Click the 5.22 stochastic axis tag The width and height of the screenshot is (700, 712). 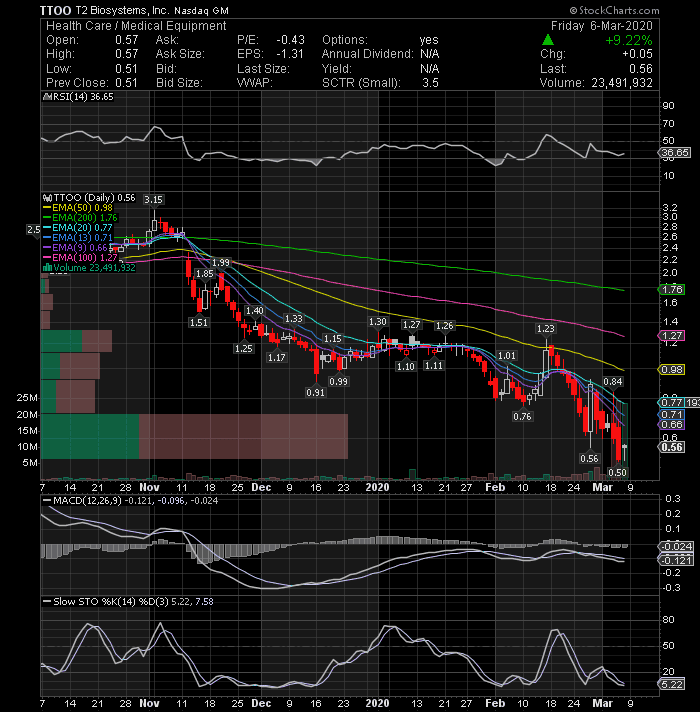coord(672,684)
